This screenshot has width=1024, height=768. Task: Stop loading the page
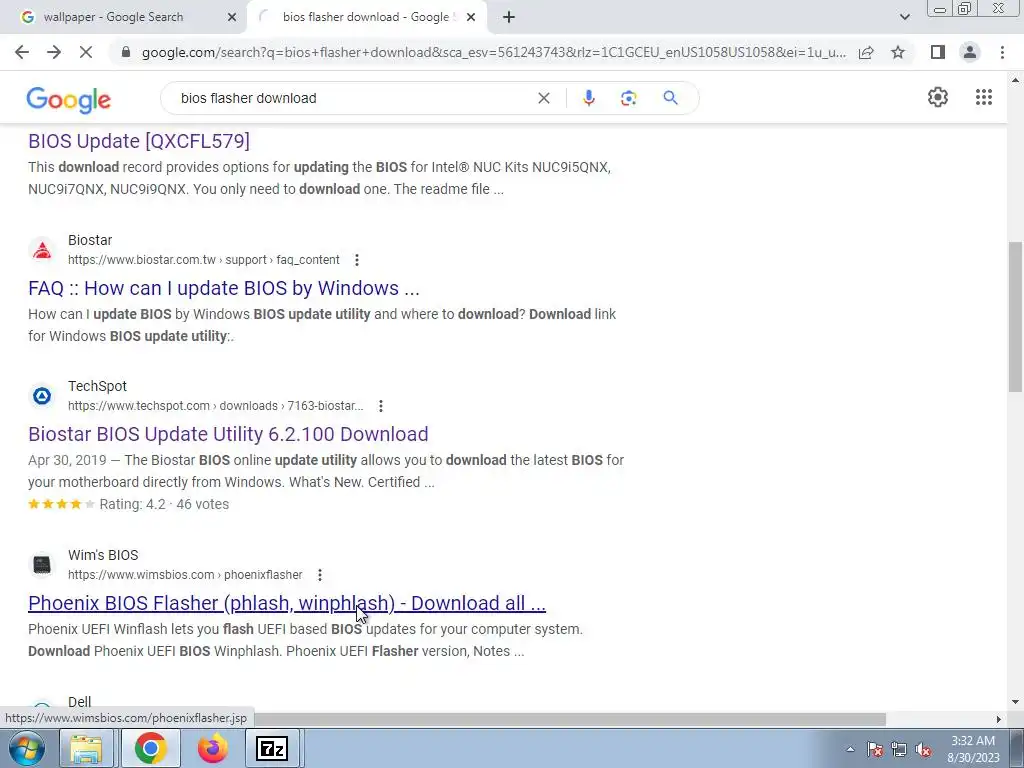(86, 52)
